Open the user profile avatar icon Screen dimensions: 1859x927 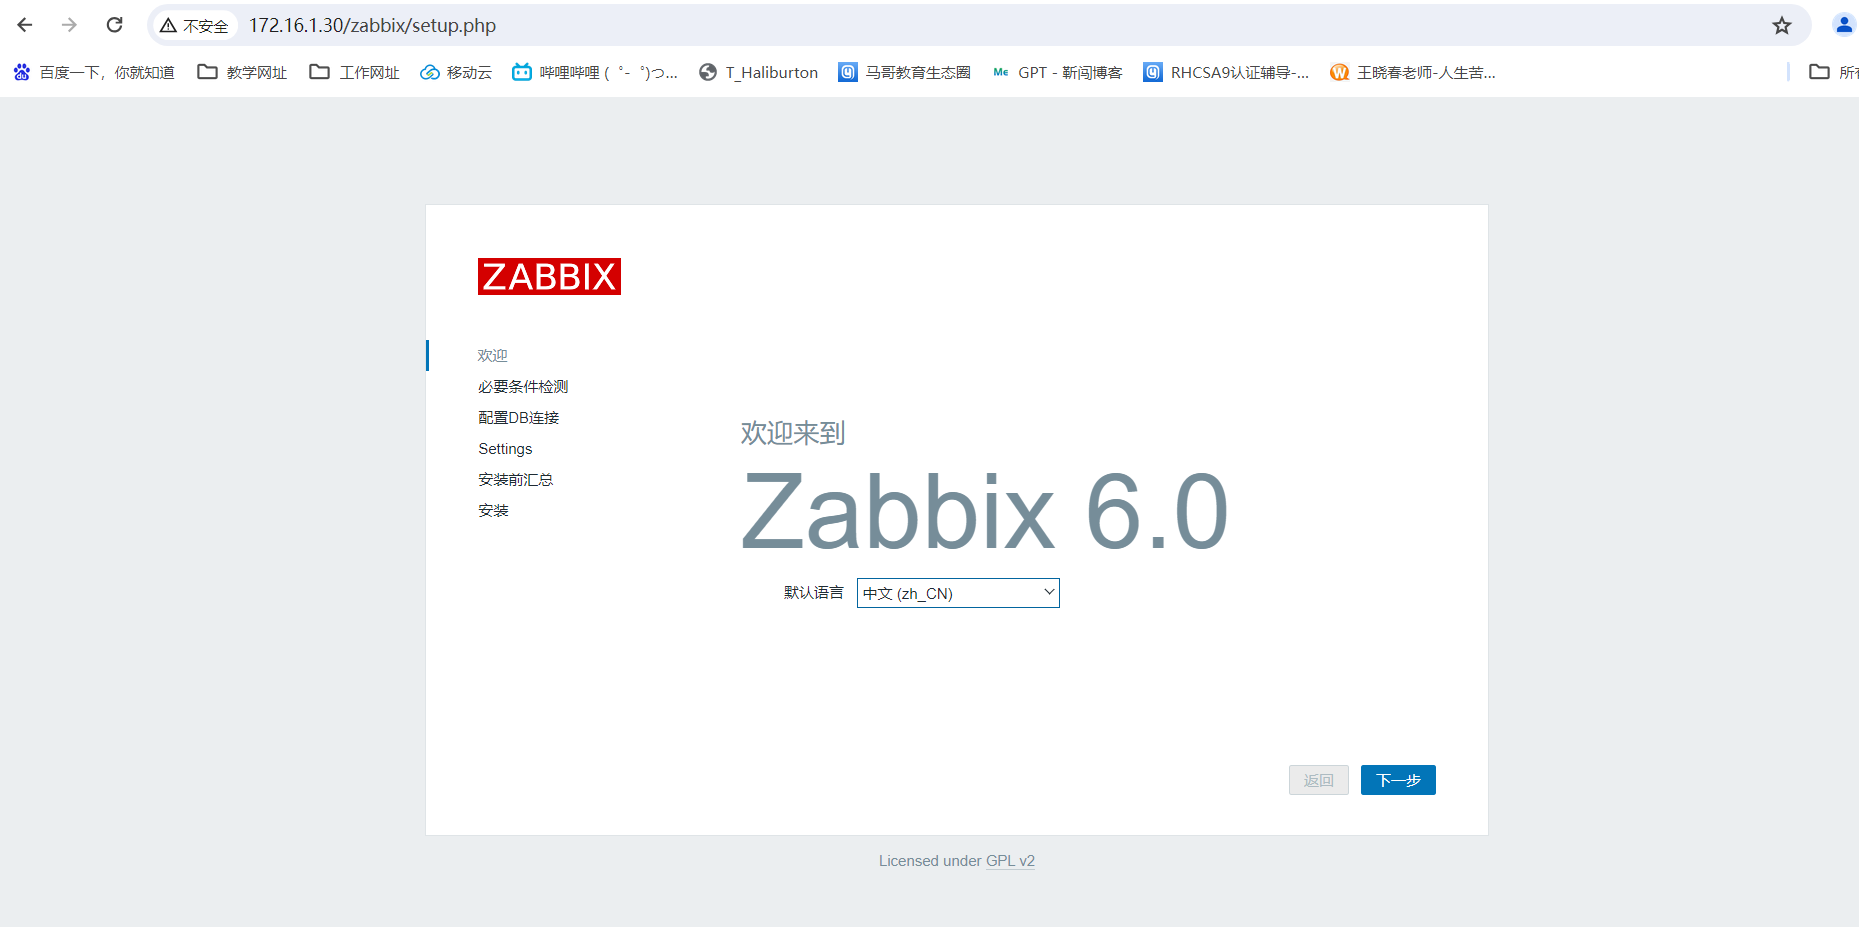(1844, 25)
